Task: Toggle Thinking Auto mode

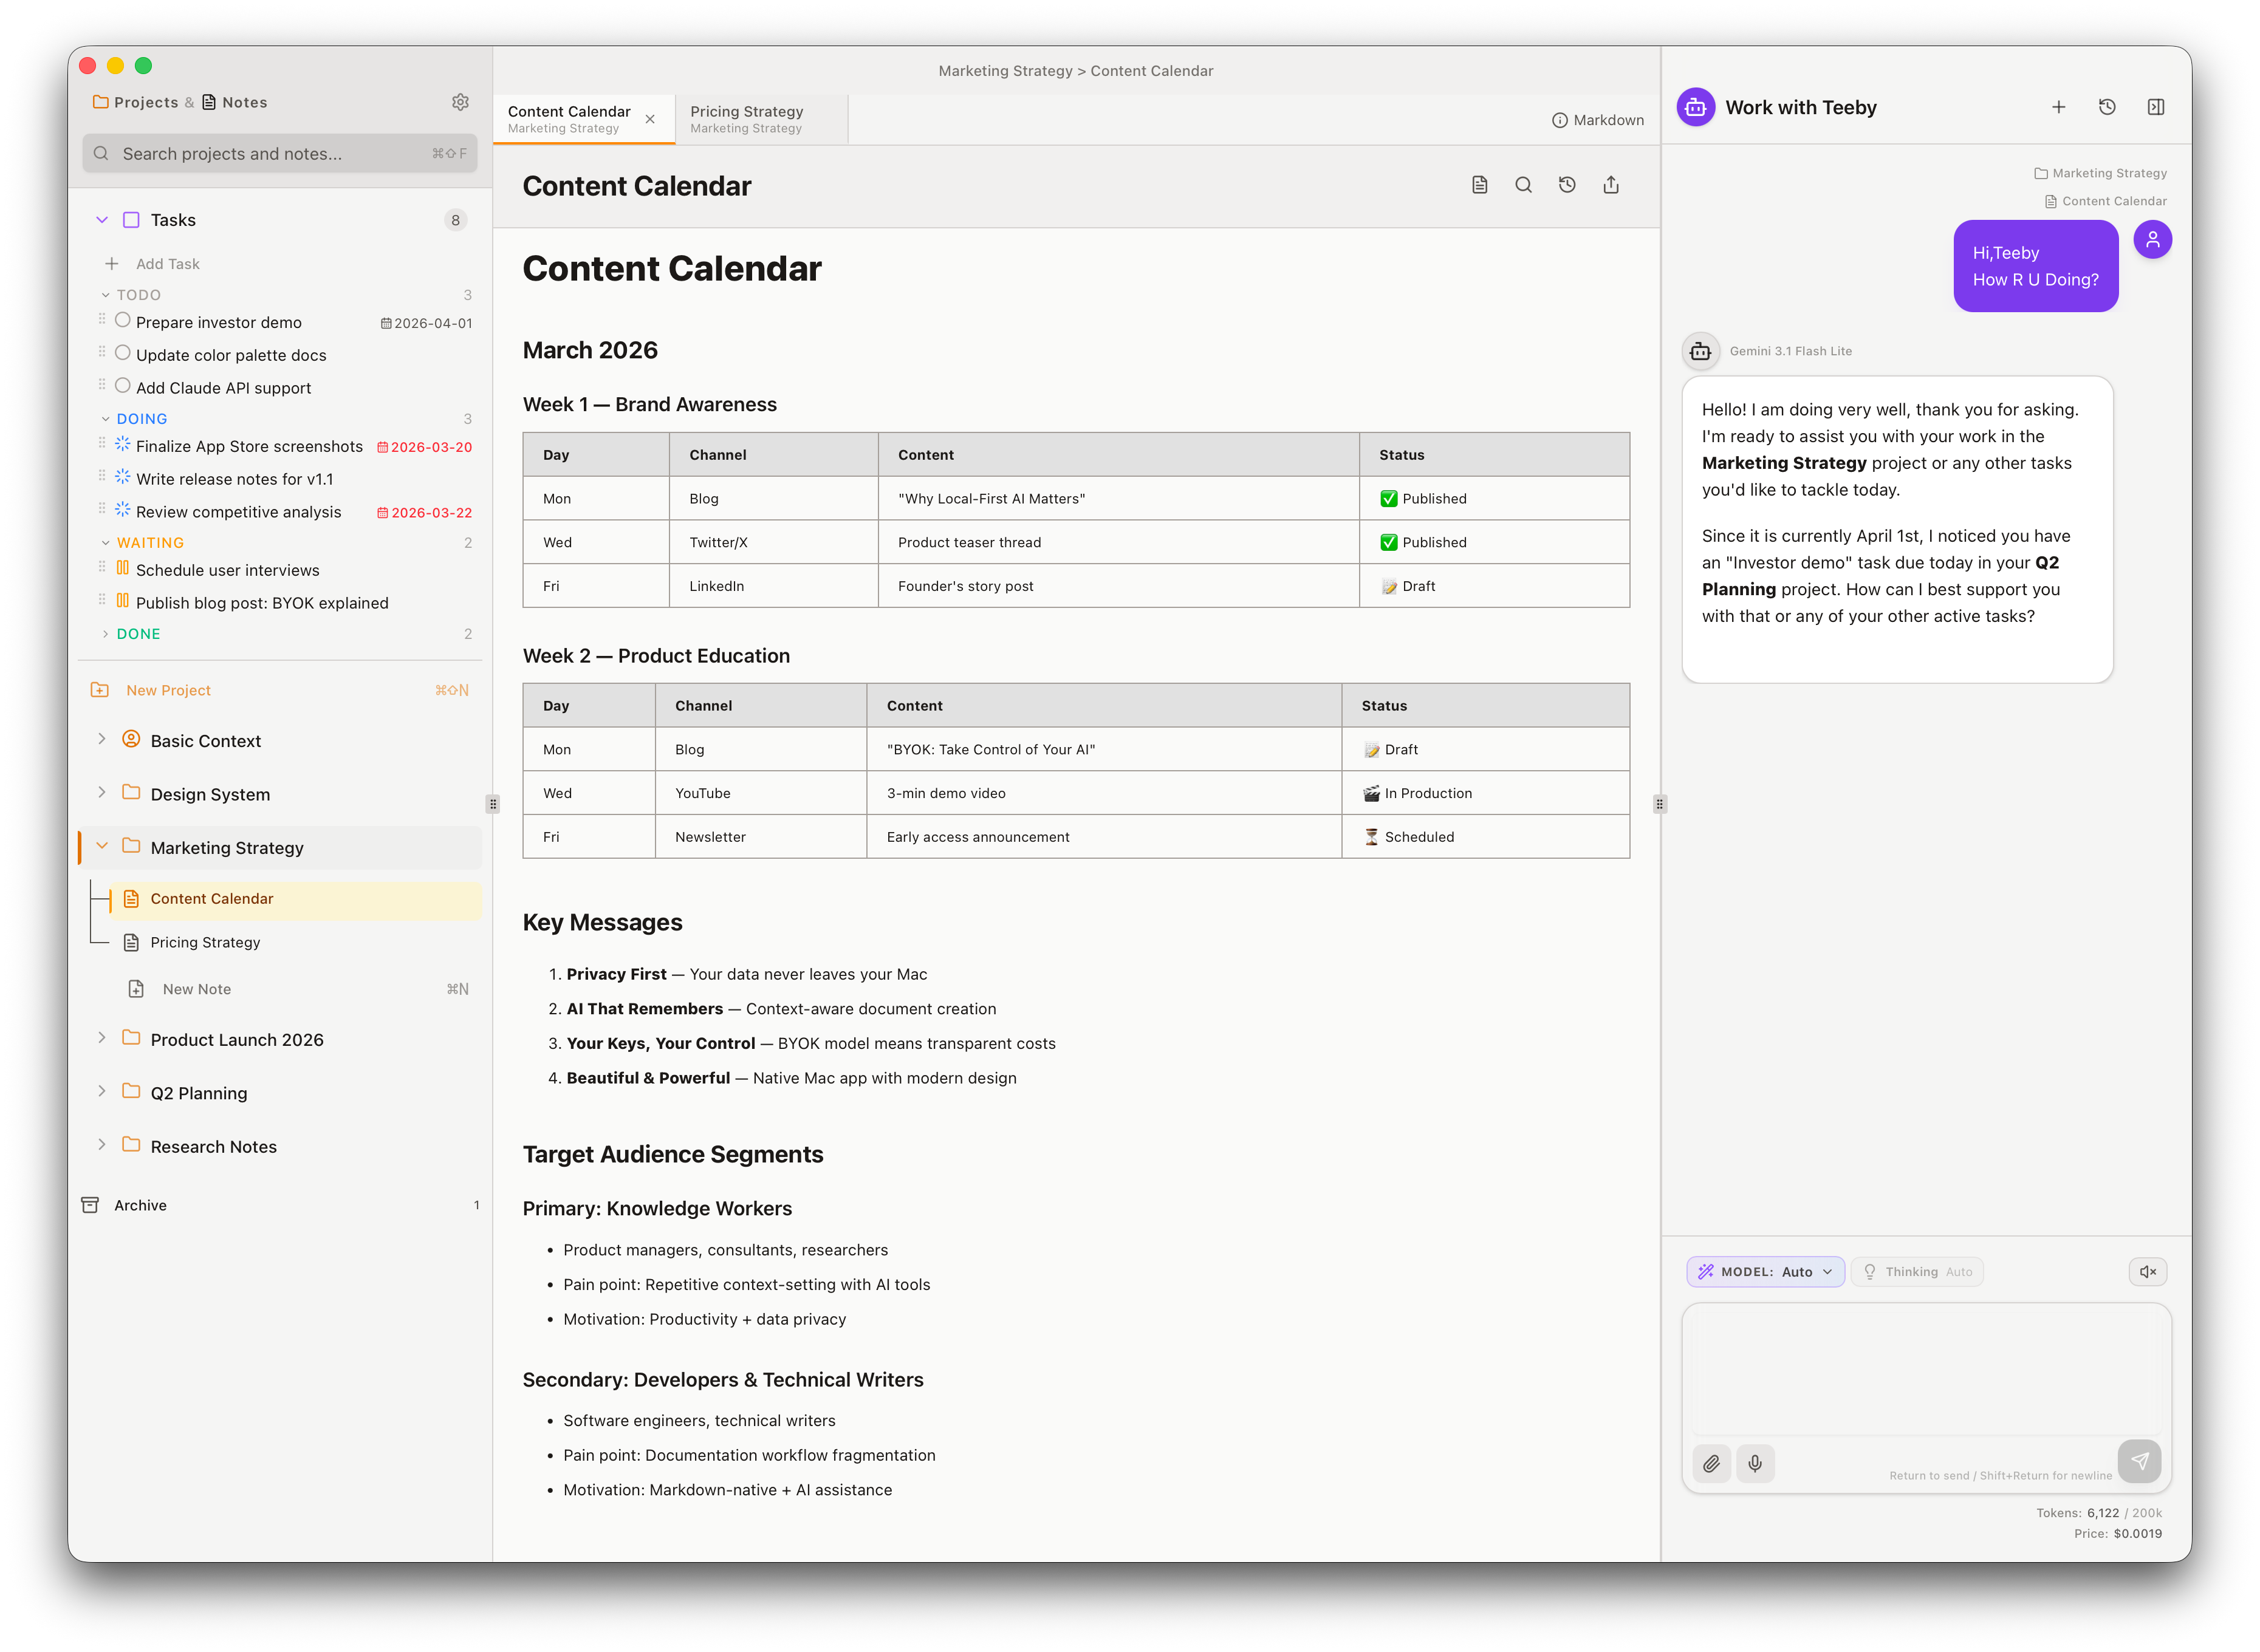Action: pos(1918,1272)
